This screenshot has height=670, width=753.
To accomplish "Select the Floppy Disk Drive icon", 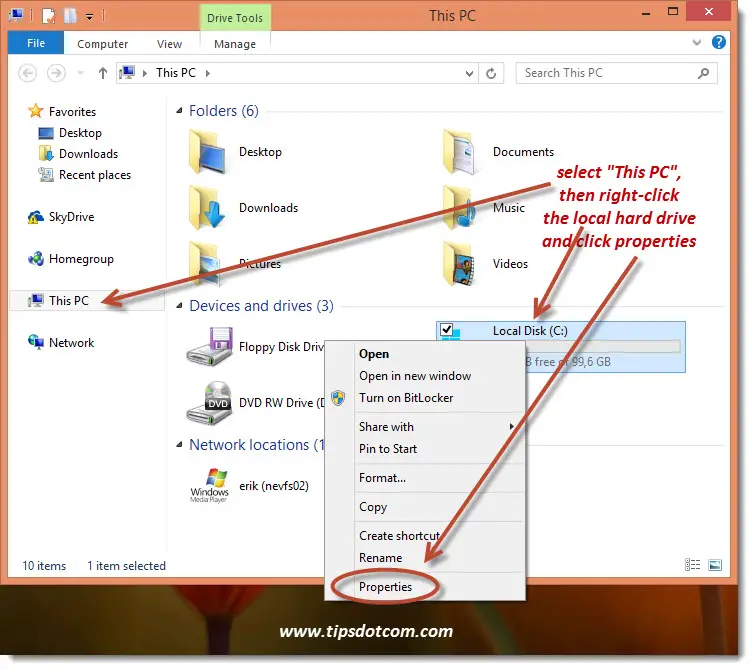I will click(210, 347).
